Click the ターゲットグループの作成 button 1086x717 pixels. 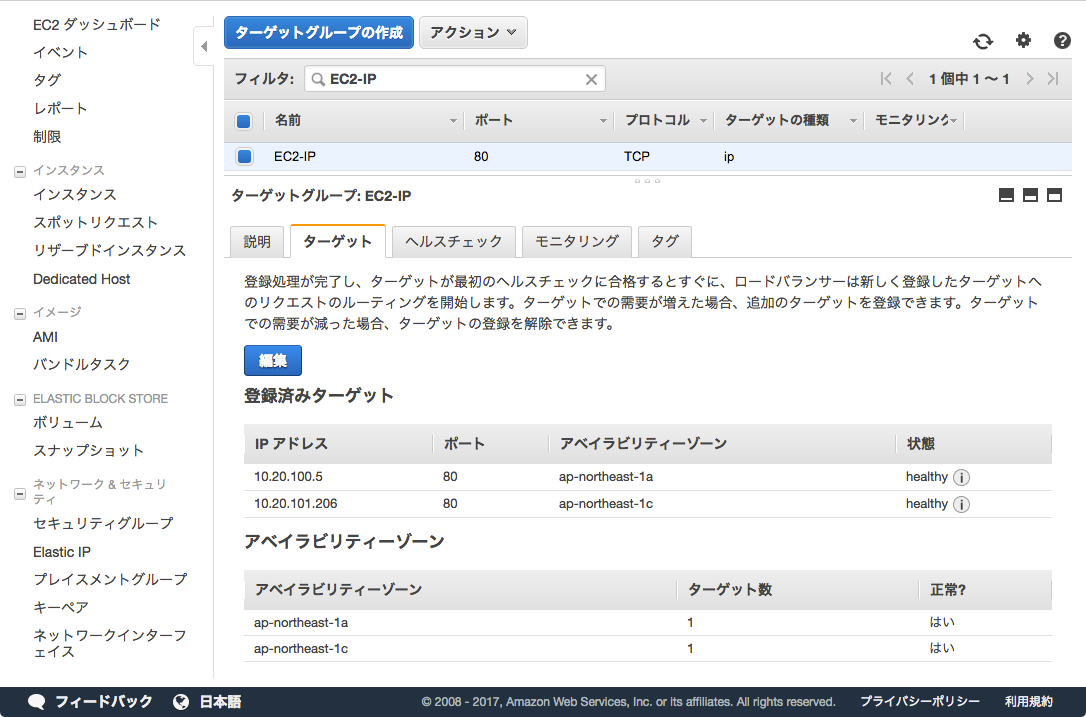coord(318,32)
